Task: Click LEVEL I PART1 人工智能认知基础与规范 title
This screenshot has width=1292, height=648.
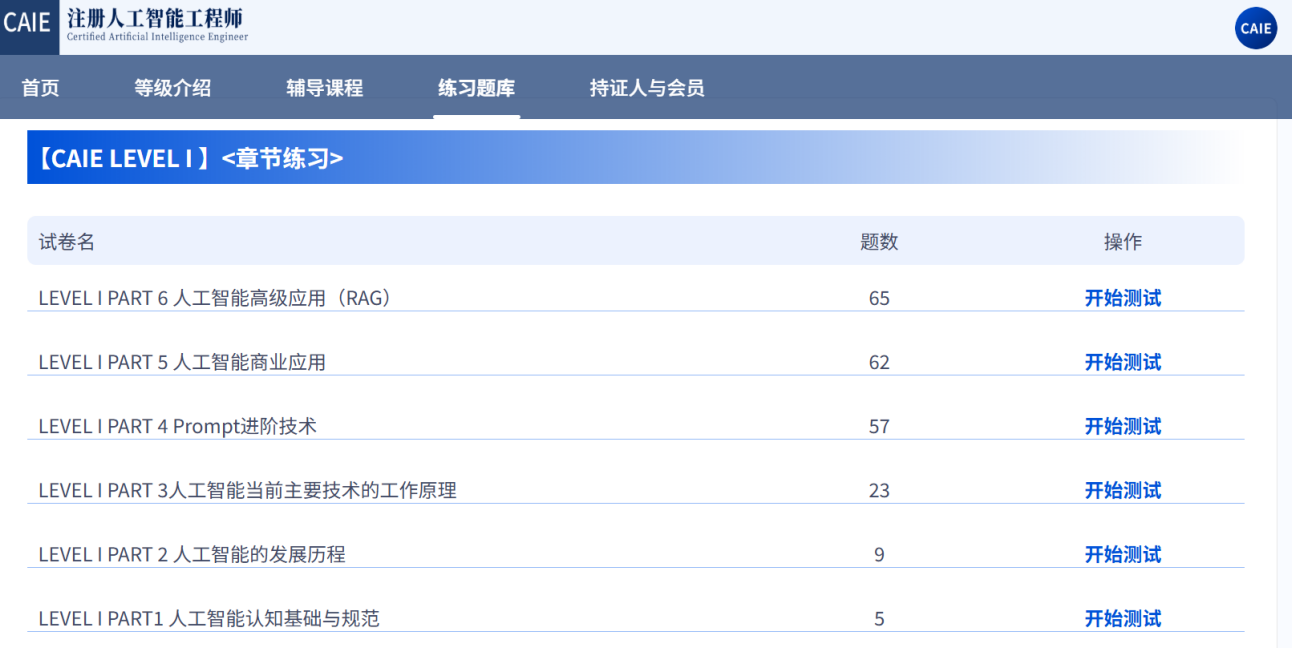Action: tap(209, 618)
